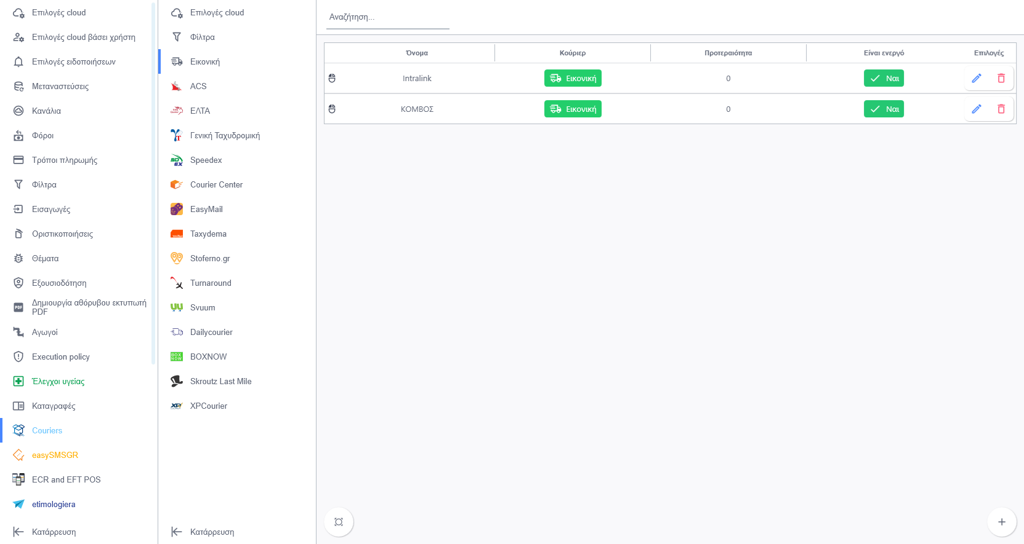Screen dimensions: 1024x544
Task: Edit the ΚΟΜΒΟΣ row with pencil icon
Action: (976, 109)
